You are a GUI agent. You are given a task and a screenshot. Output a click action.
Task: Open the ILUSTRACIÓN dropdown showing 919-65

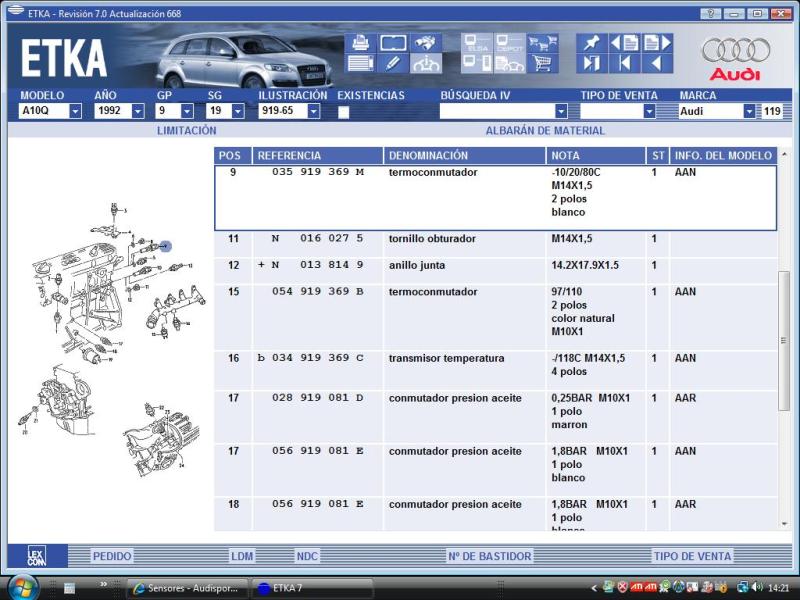coord(314,111)
